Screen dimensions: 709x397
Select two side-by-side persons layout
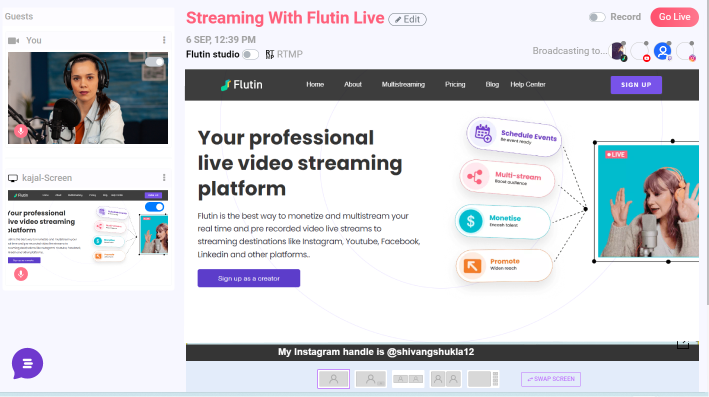[445, 379]
